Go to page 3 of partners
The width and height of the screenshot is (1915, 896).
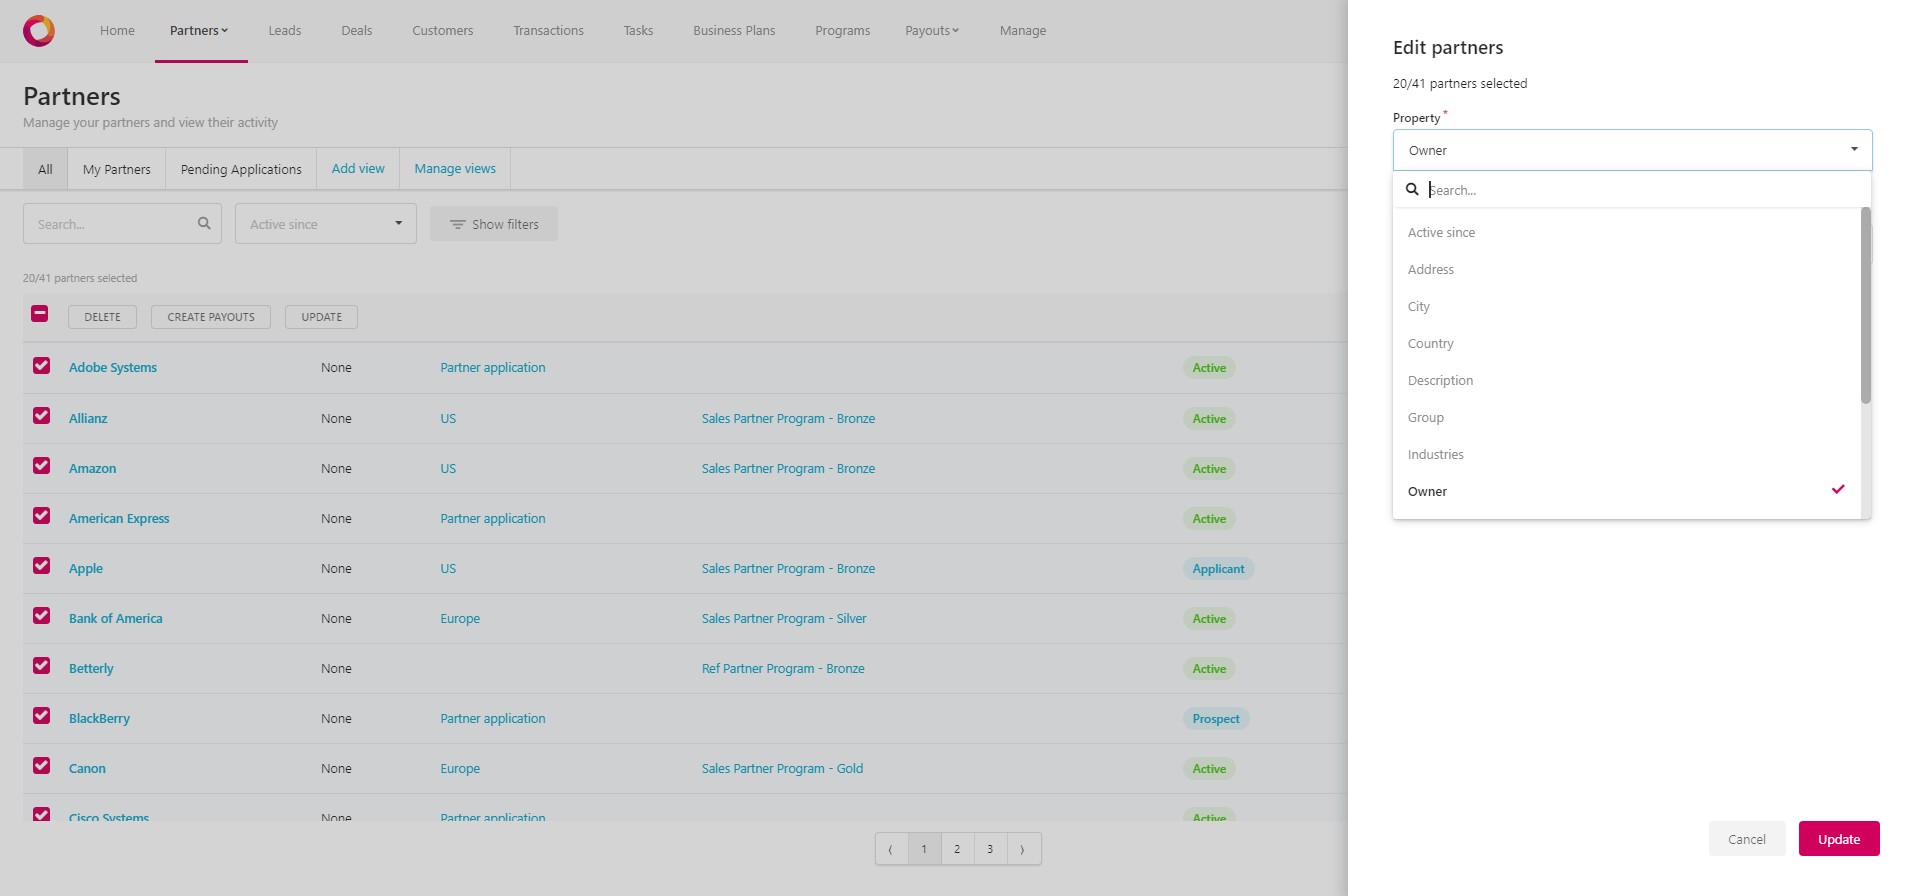point(990,849)
